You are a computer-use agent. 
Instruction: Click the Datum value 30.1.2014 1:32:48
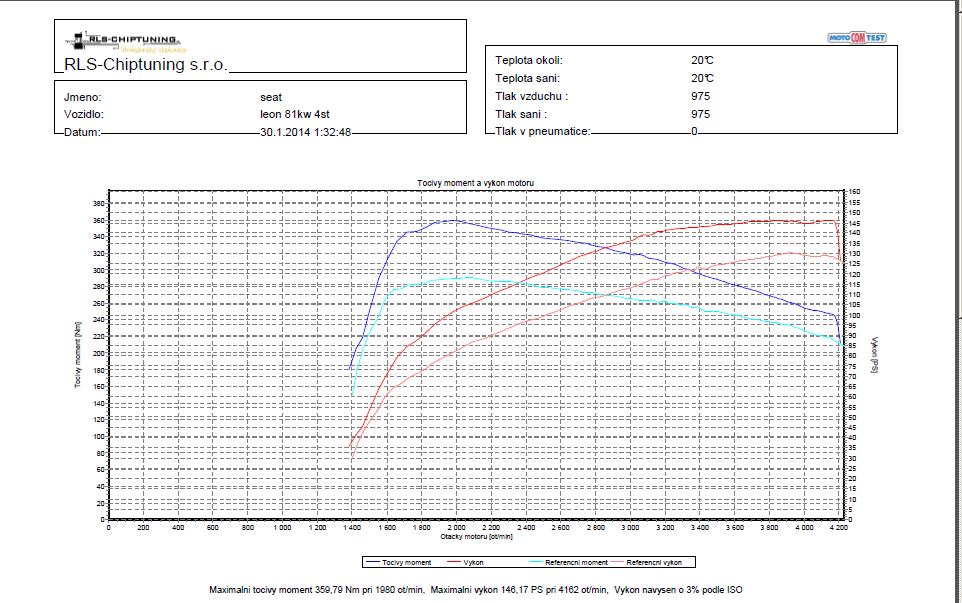(x=305, y=131)
